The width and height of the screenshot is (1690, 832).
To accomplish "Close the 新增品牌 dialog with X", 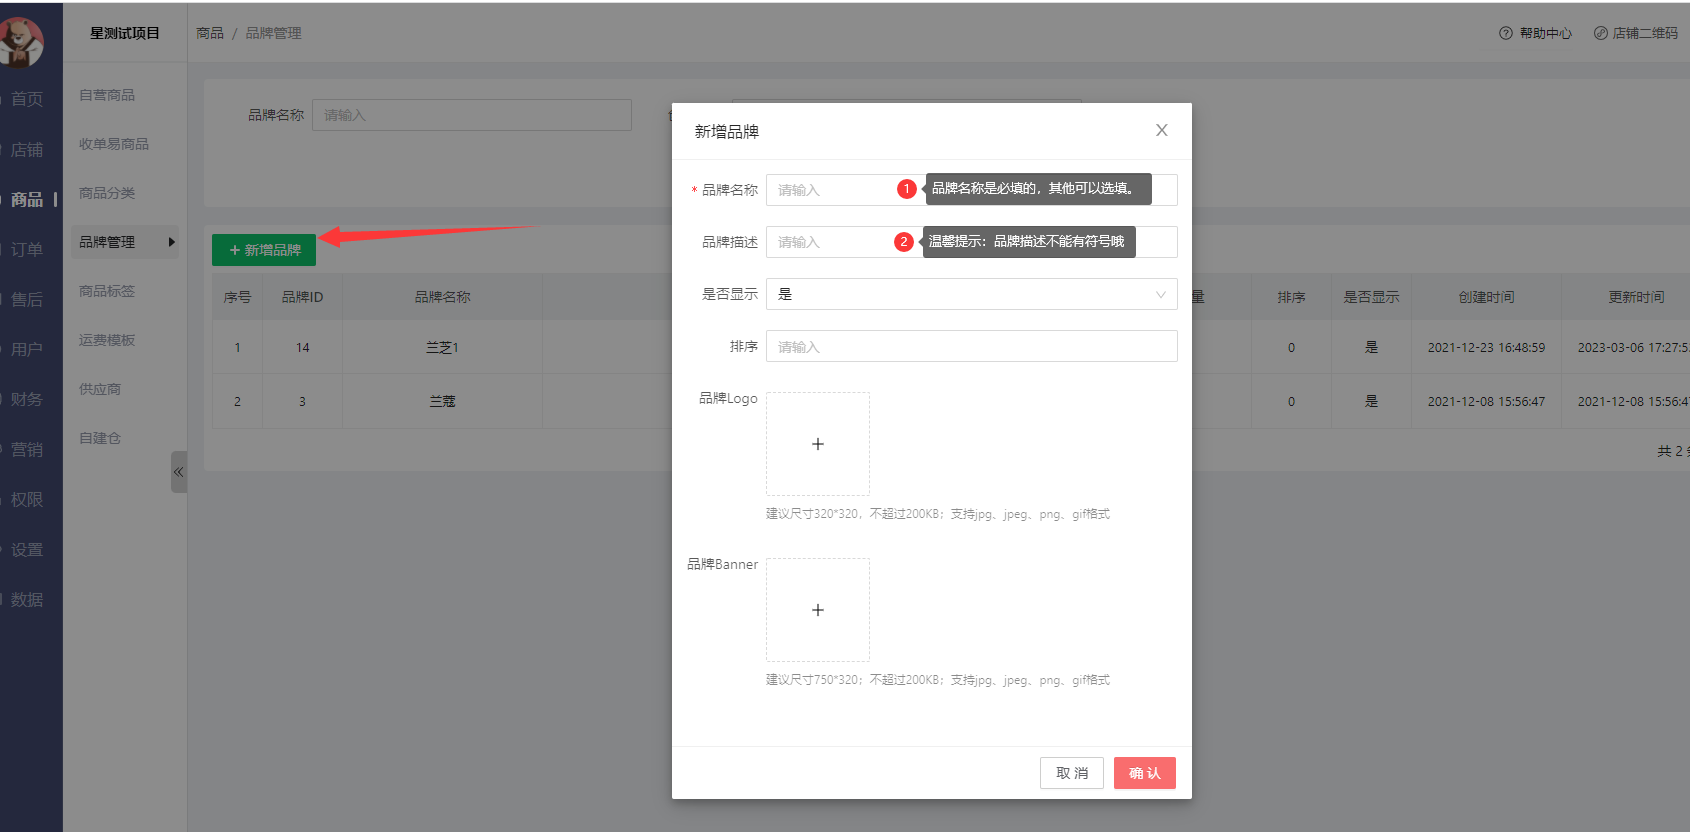I will (1161, 130).
